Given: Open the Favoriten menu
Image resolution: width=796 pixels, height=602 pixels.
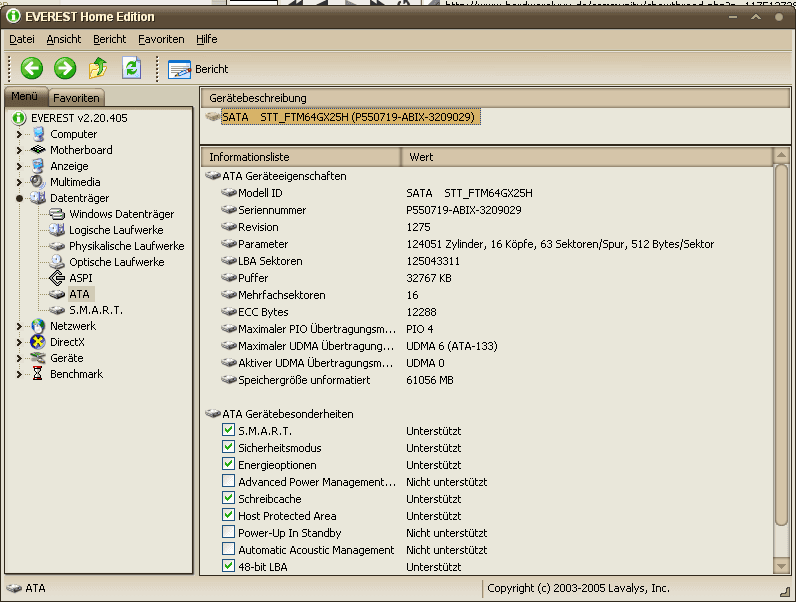Looking at the screenshot, I should [x=161, y=39].
